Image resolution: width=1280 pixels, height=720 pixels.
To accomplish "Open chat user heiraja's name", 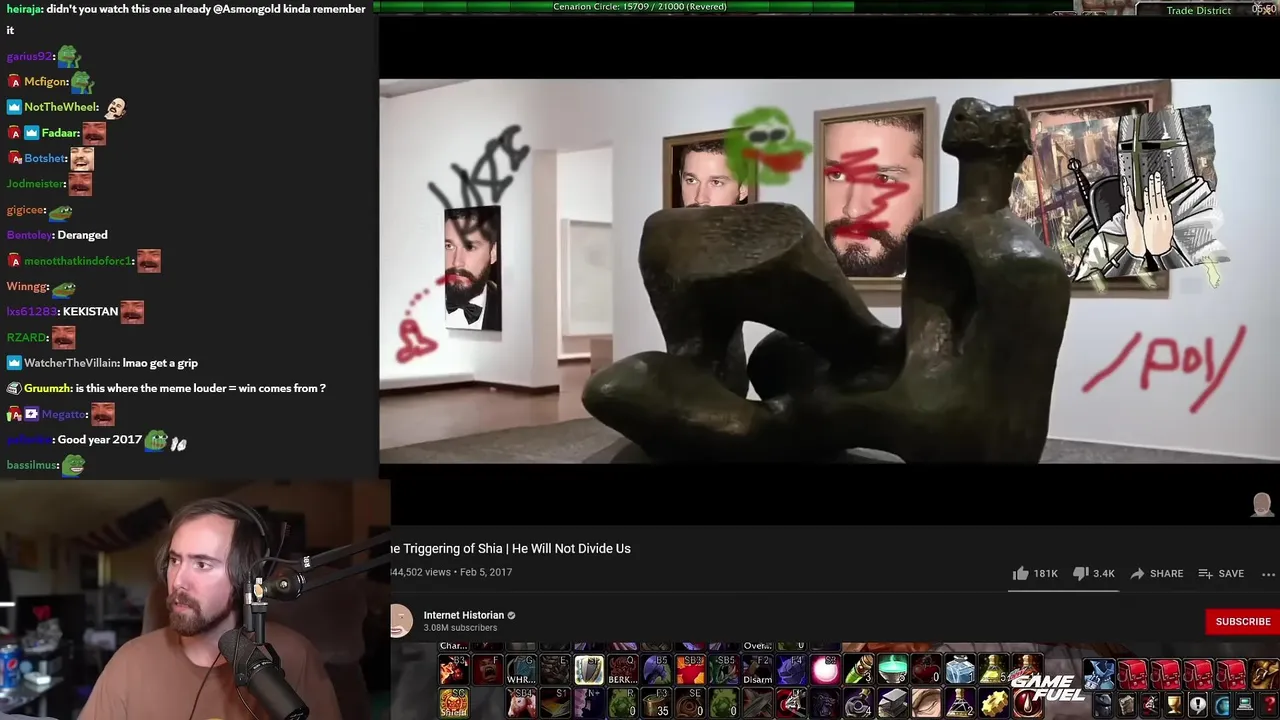I will [x=25, y=9].
